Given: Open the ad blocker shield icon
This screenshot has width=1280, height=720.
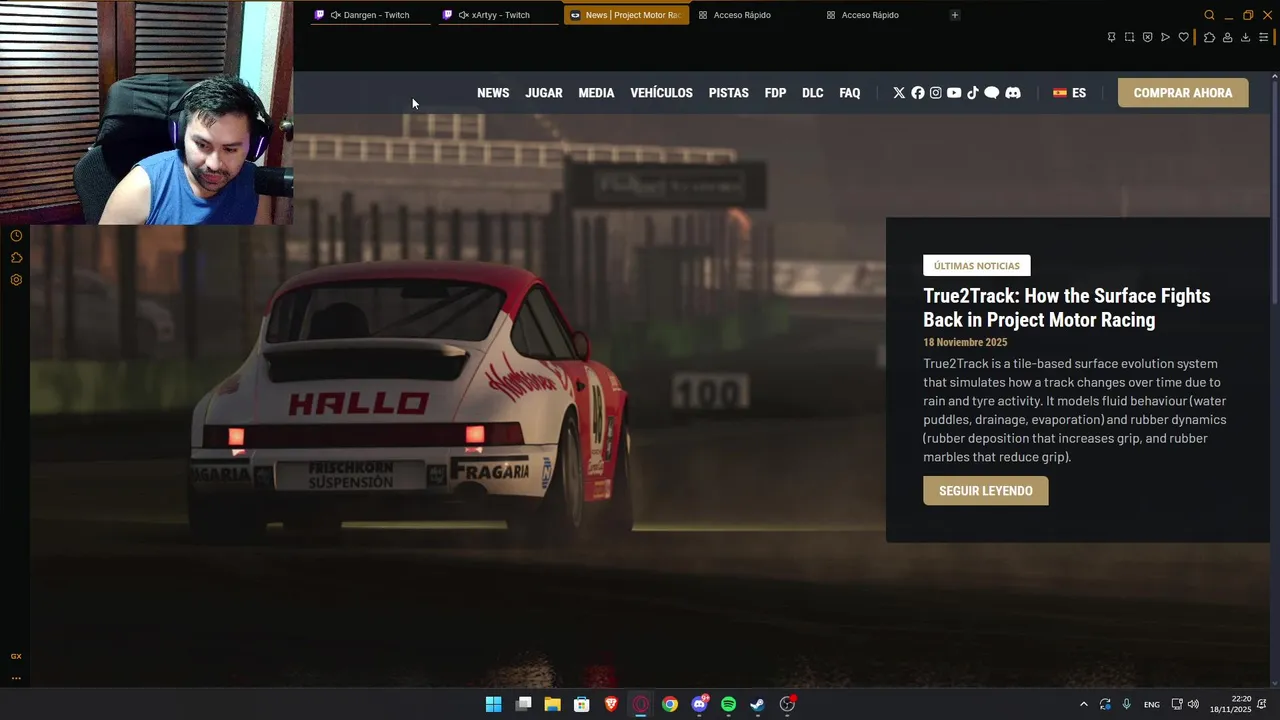Looking at the screenshot, I should (1147, 37).
